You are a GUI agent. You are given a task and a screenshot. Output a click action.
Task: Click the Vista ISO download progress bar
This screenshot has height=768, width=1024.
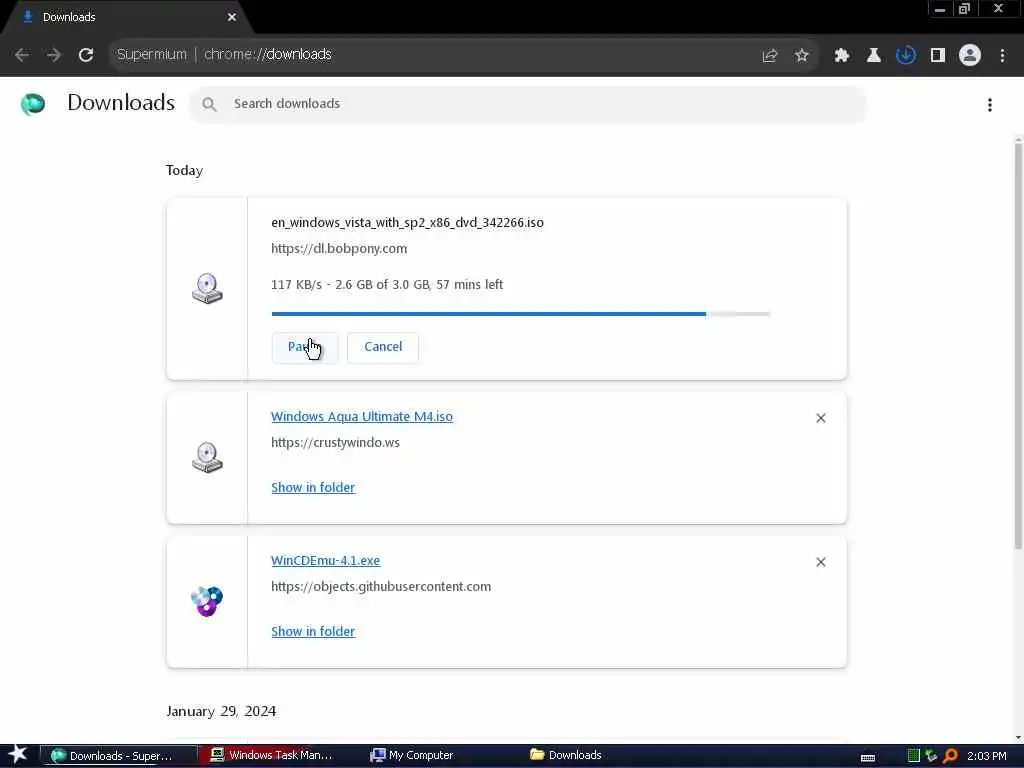coord(520,314)
